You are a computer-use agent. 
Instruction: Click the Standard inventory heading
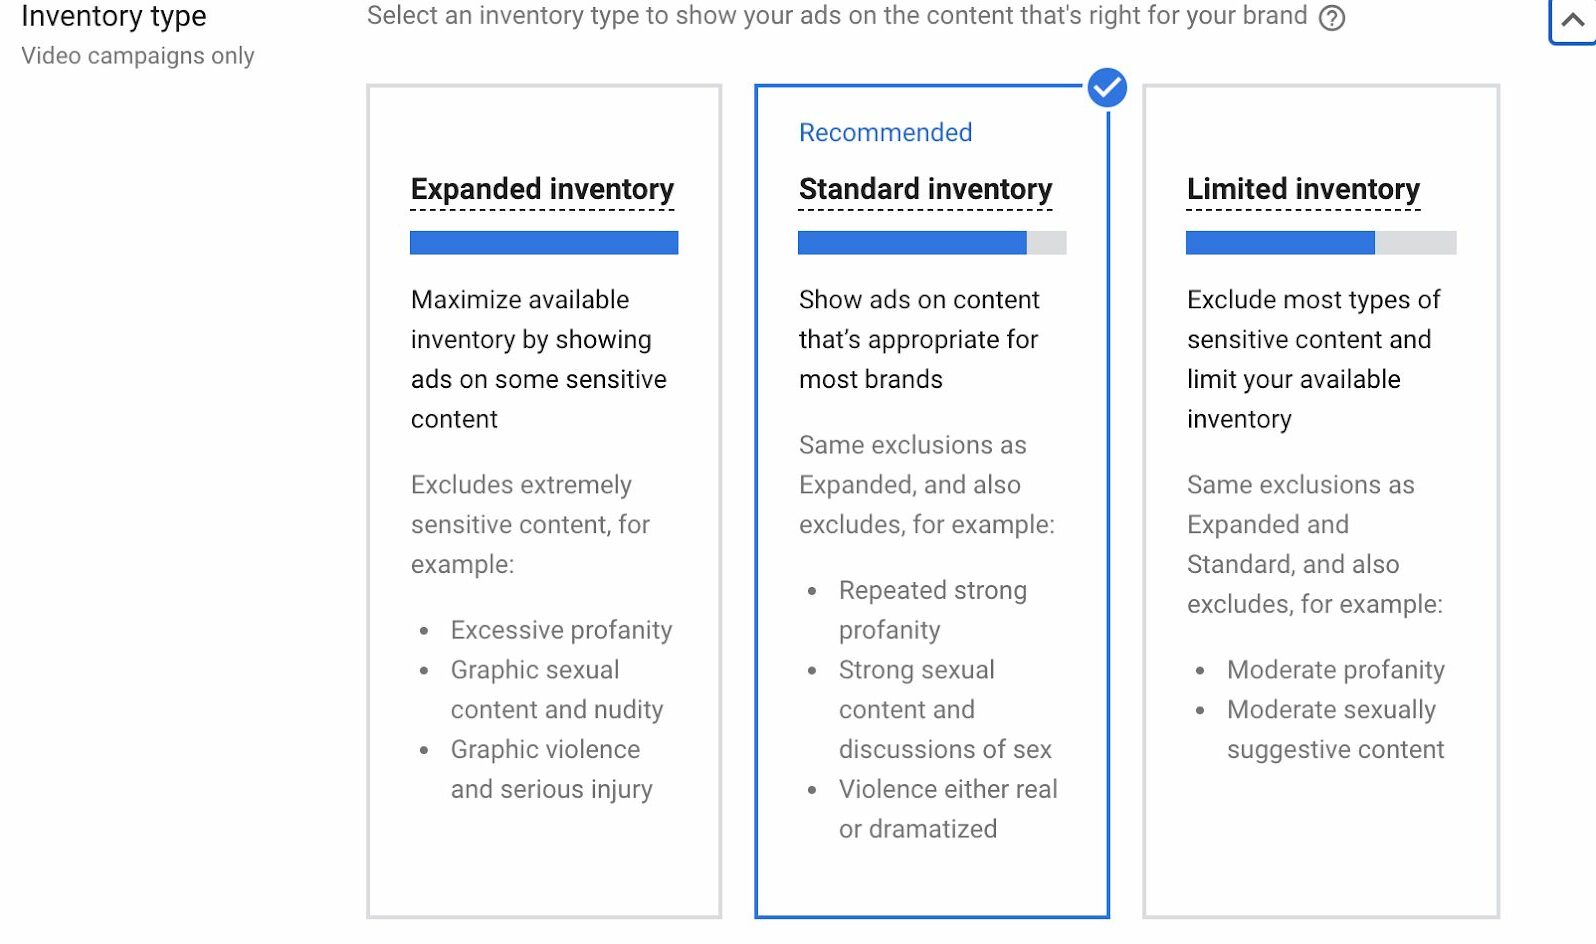click(x=925, y=189)
